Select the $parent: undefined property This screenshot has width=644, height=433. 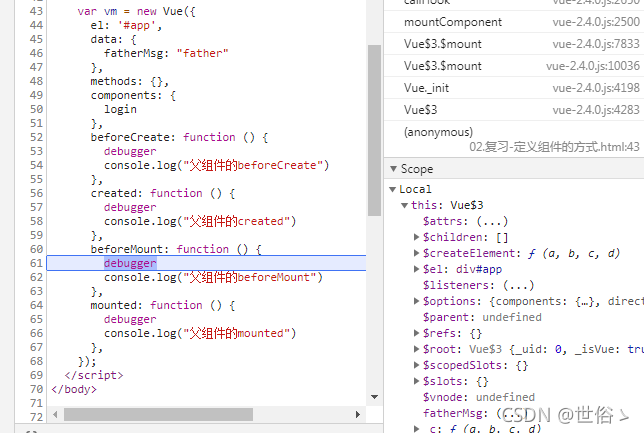pos(482,317)
